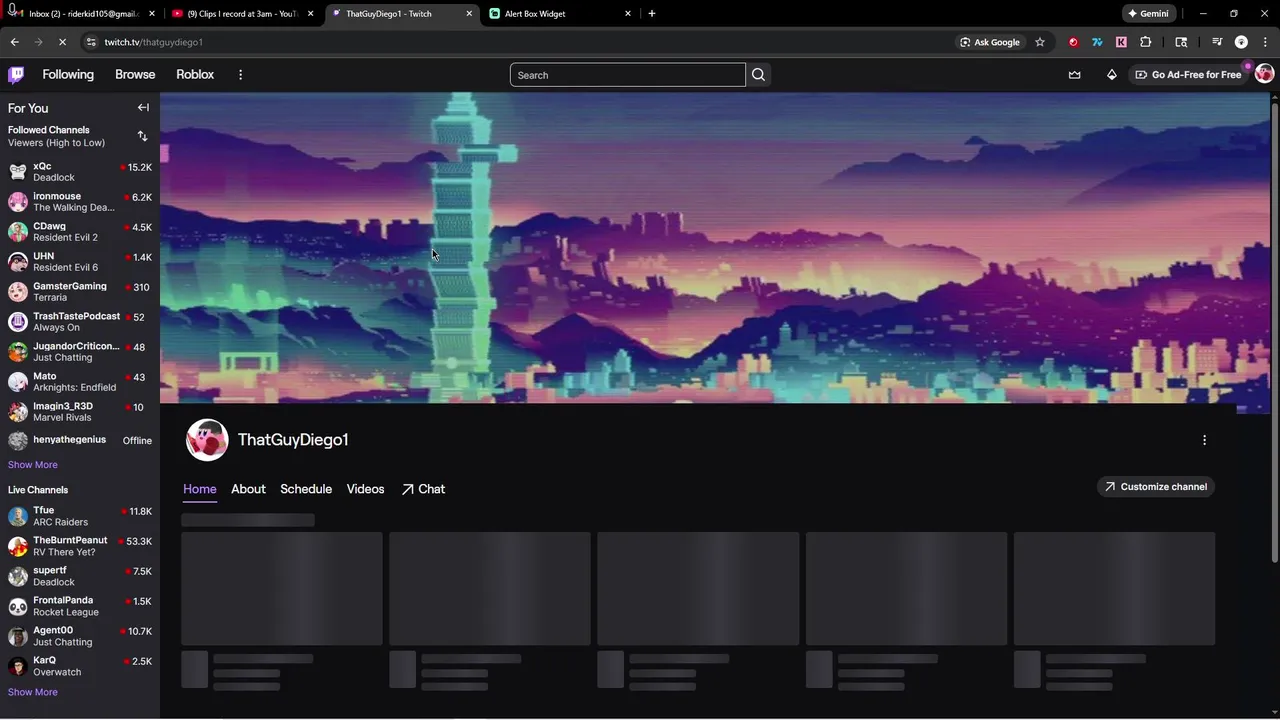1280x720 pixels.
Task: Switch to the YouTube Clips tab
Action: point(243,14)
